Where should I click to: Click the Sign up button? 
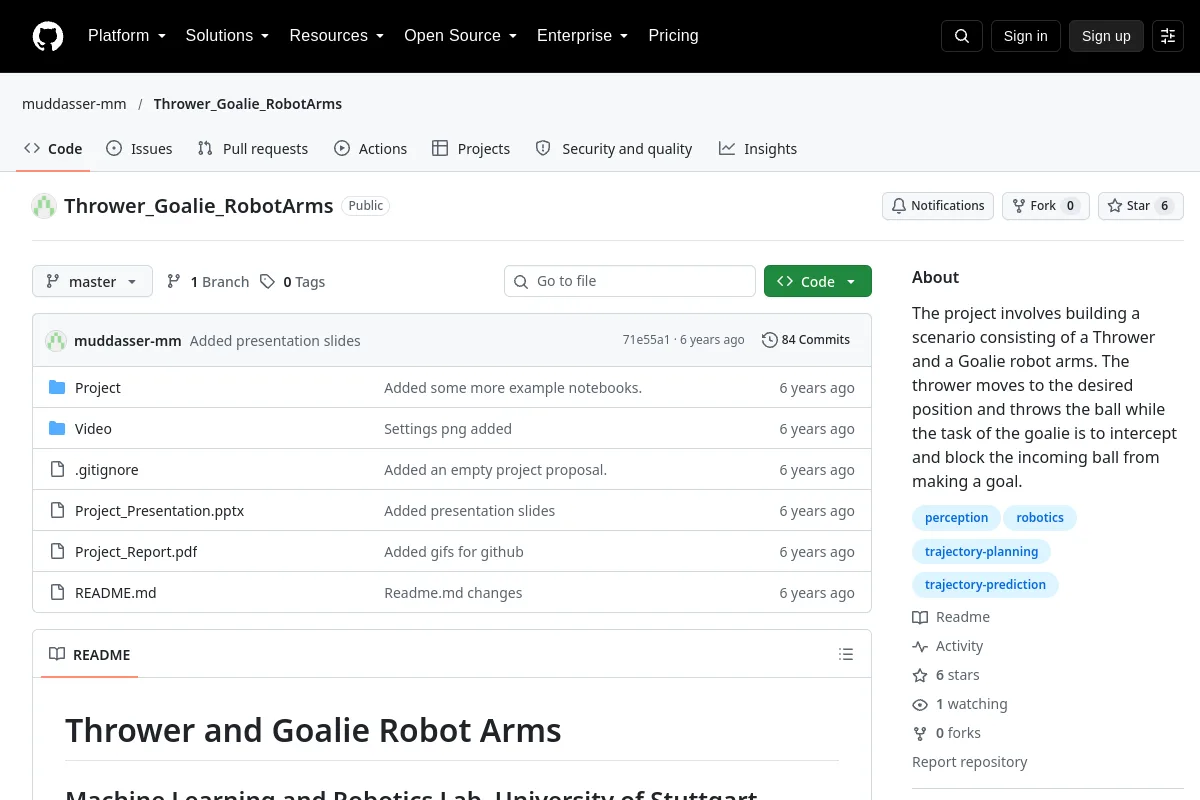pyautogui.click(x=1106, y=36)
